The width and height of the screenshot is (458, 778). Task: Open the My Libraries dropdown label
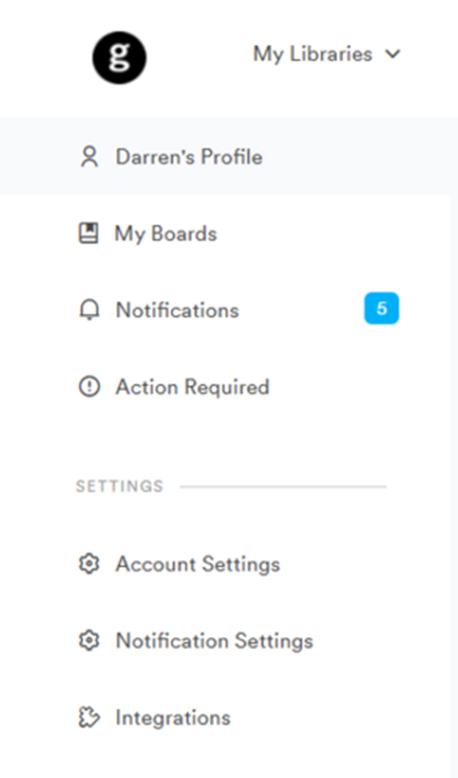point(313,54)
